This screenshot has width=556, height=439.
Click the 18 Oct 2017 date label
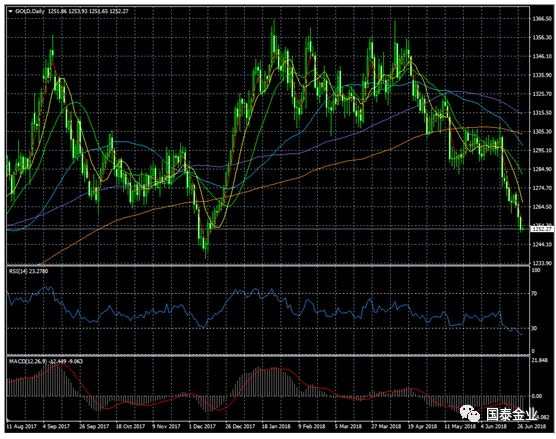click(130, 426)
